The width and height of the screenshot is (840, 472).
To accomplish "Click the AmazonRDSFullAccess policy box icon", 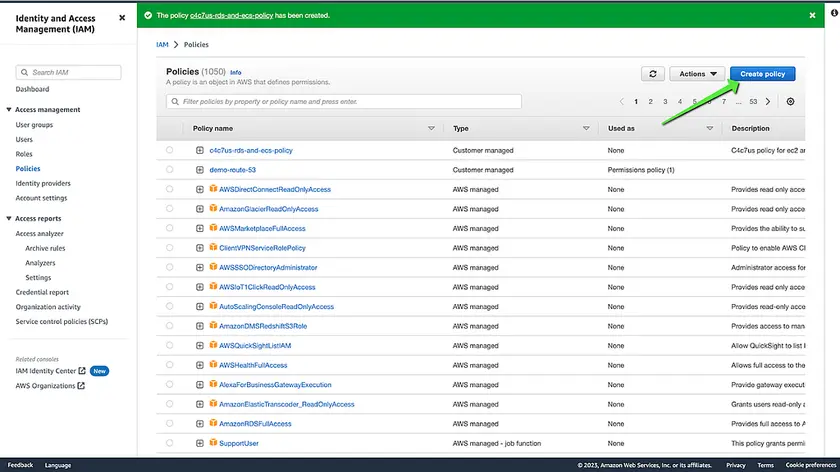I will (x=213, y=423).
